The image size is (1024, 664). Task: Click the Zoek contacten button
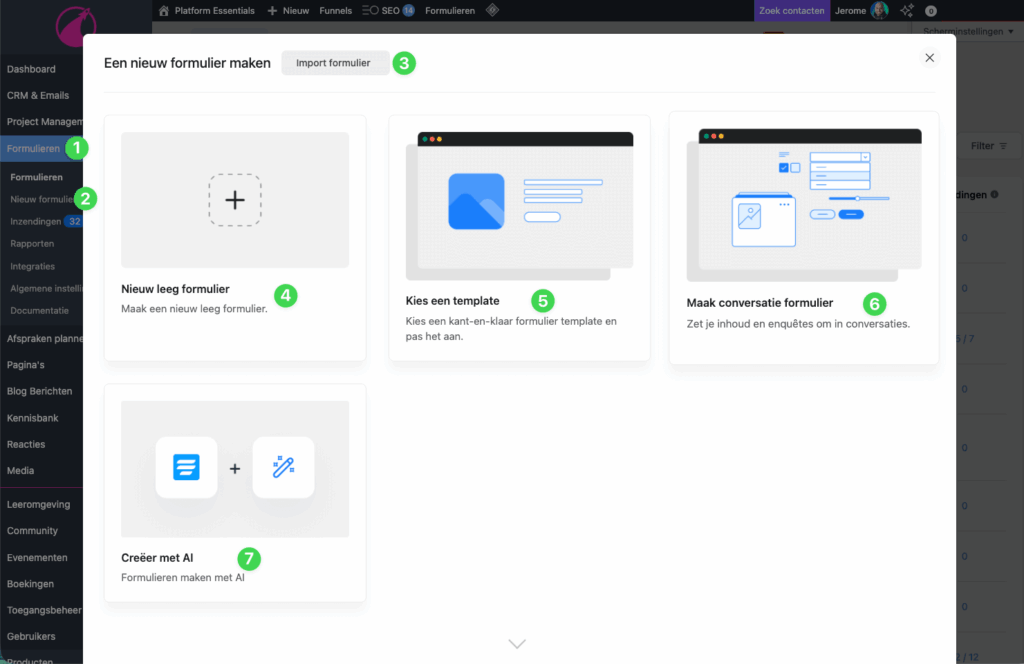791,11
